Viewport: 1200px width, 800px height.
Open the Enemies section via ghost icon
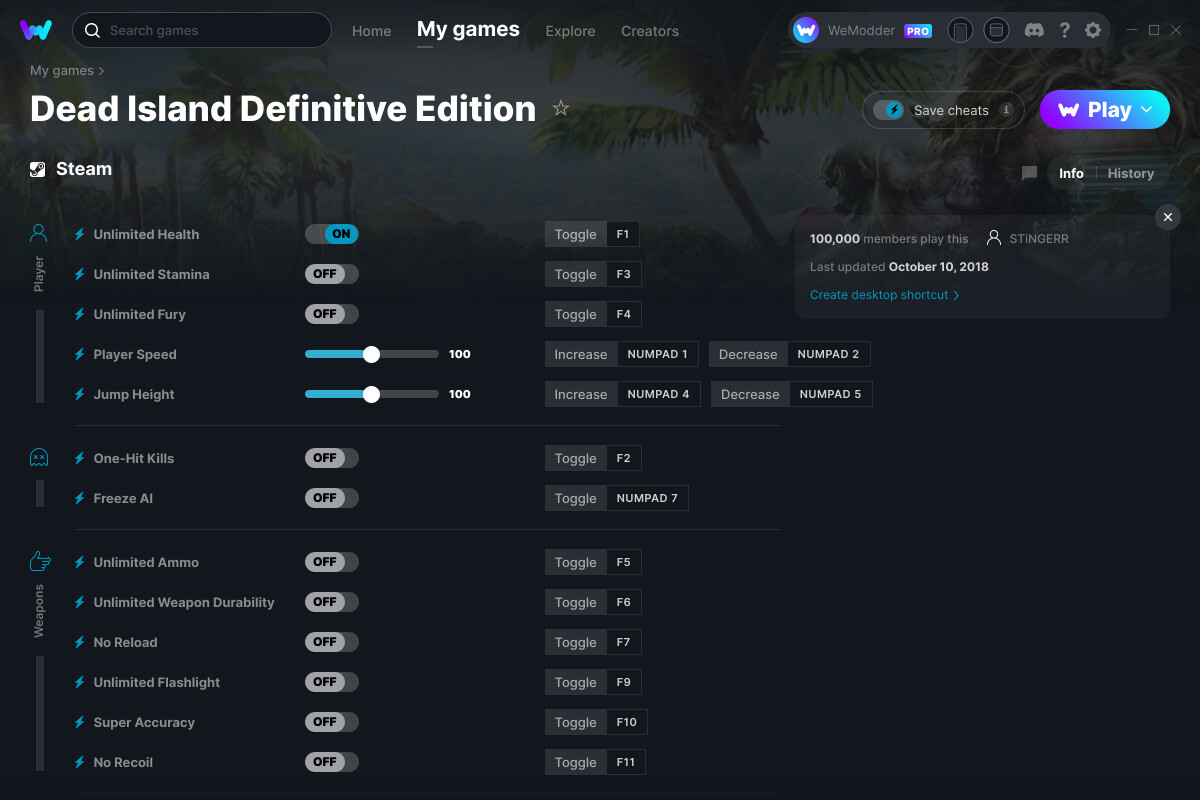point(38,457)
